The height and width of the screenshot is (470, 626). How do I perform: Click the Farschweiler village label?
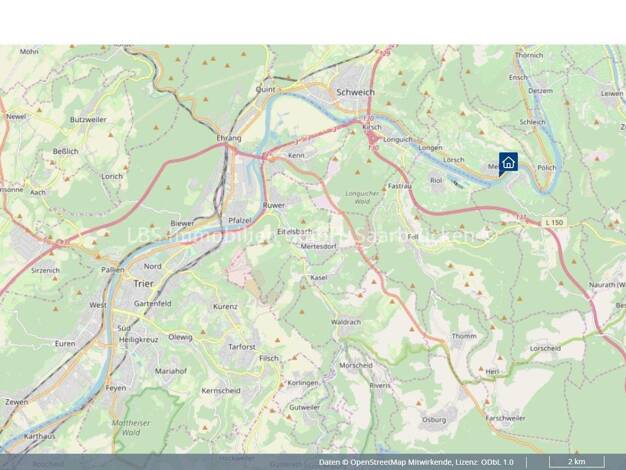click(x=505, y=418)
